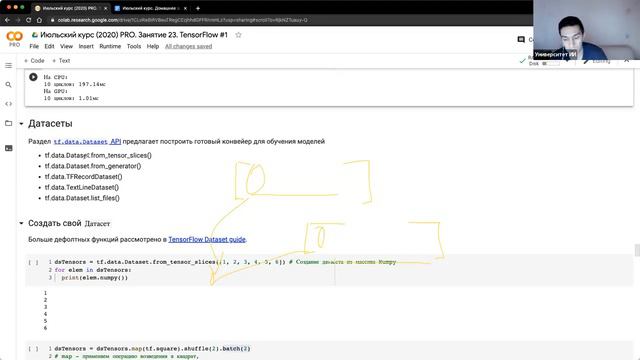Click the All changes saved link
This screenshot has height=360, width=640.
(189, 47)
